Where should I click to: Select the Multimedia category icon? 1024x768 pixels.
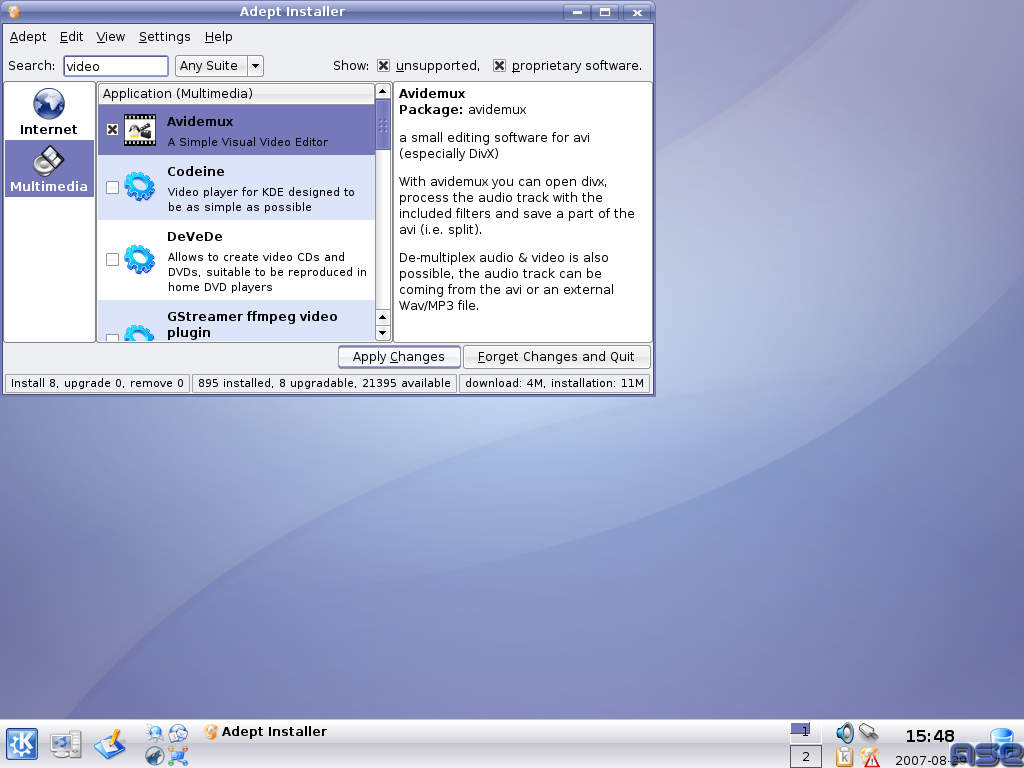49,160
